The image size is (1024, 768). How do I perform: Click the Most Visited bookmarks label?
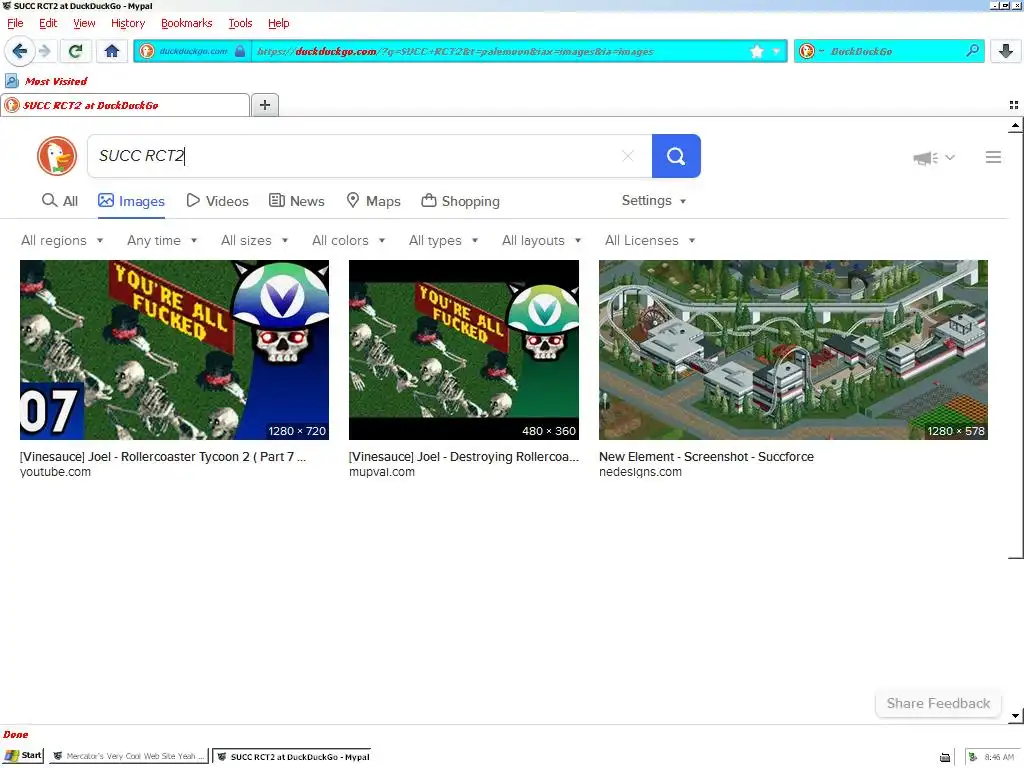[56, 81]
